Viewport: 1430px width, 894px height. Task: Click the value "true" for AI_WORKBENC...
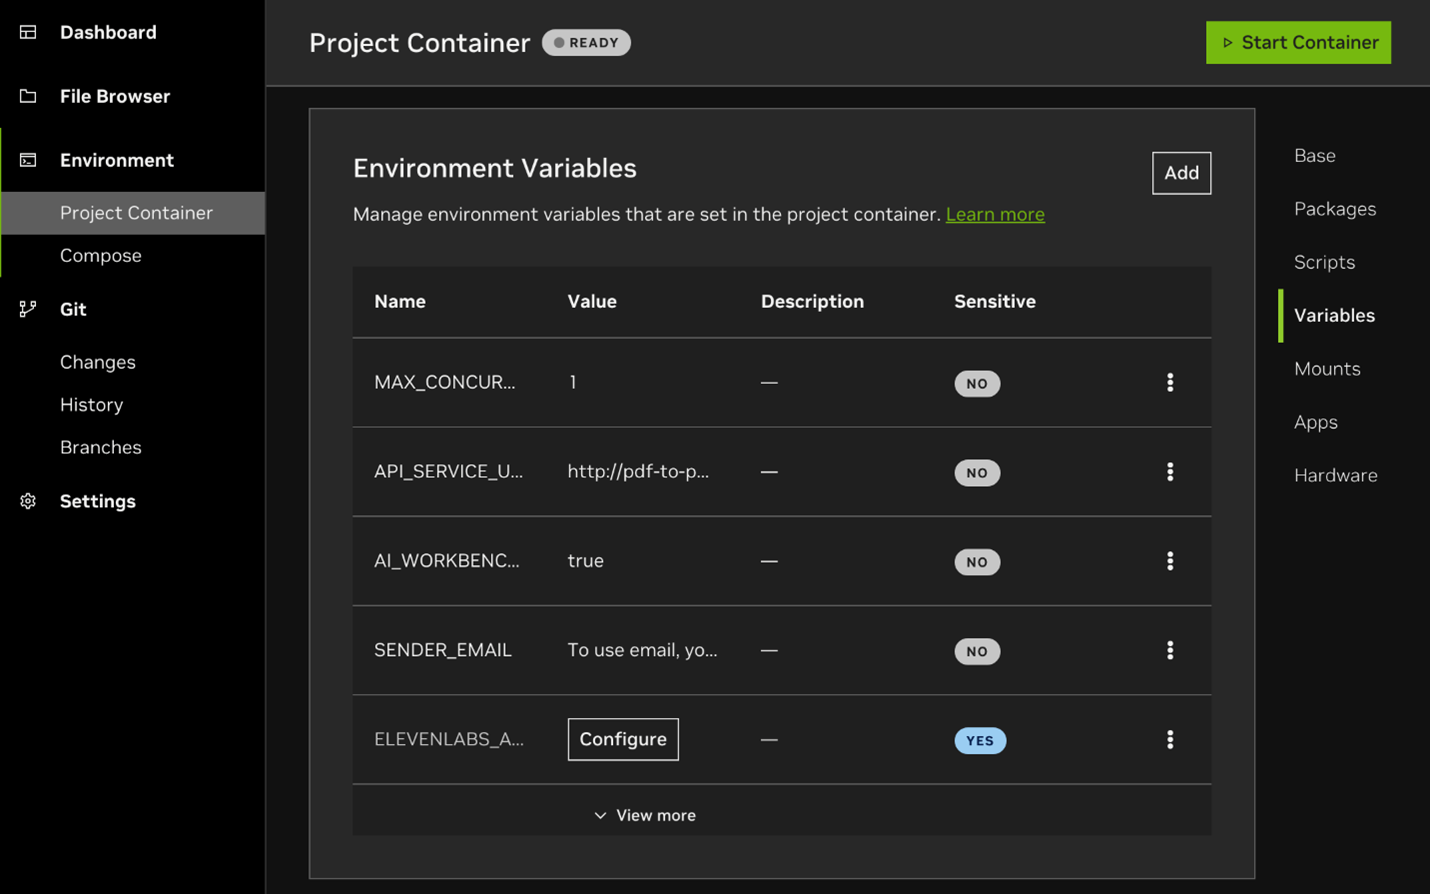click(586, 560)
